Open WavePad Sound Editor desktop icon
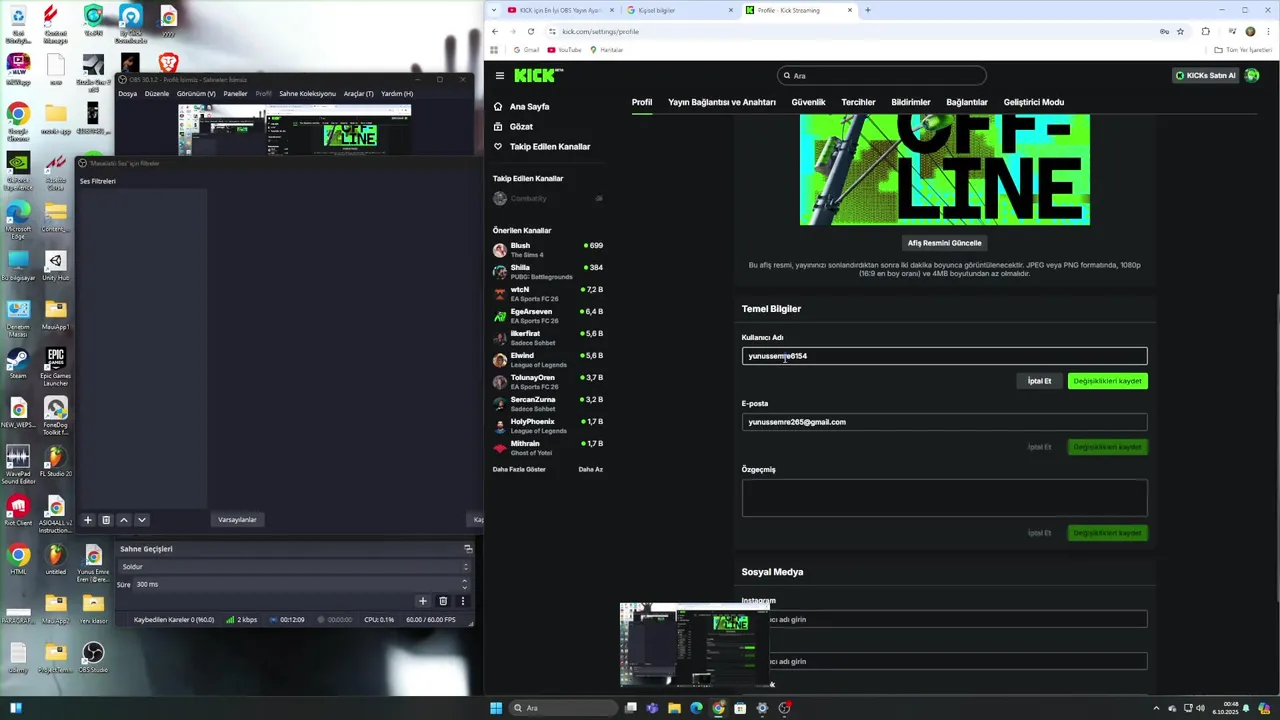Image resolution: width=1280 pixels, height=720 pixels. pyautogui.click(x=18, y=465)
